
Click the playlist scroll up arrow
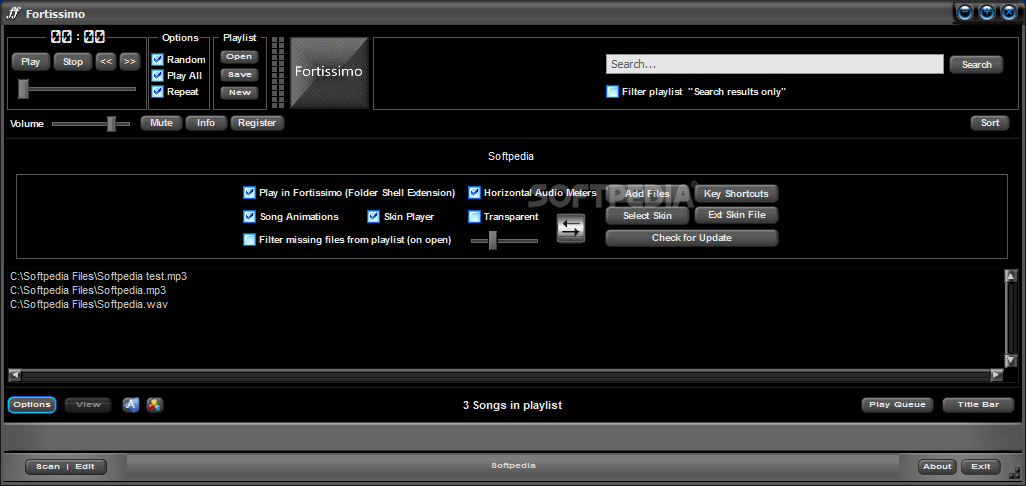[x=1011, y=275]
